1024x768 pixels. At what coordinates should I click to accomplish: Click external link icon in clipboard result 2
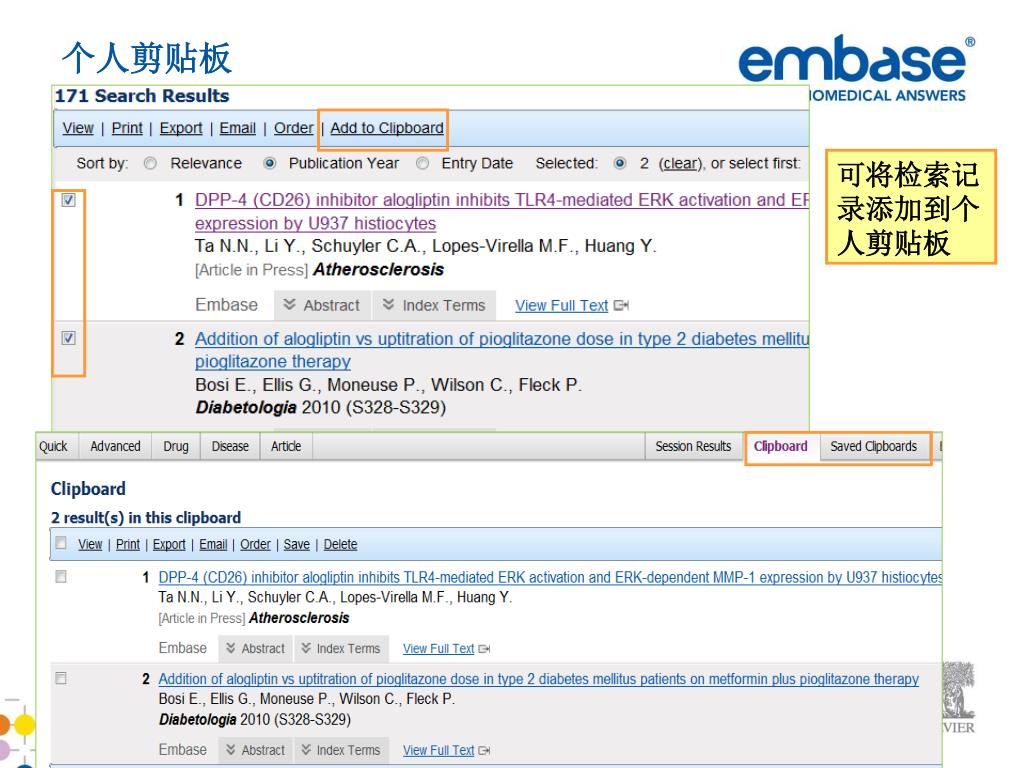484,751
